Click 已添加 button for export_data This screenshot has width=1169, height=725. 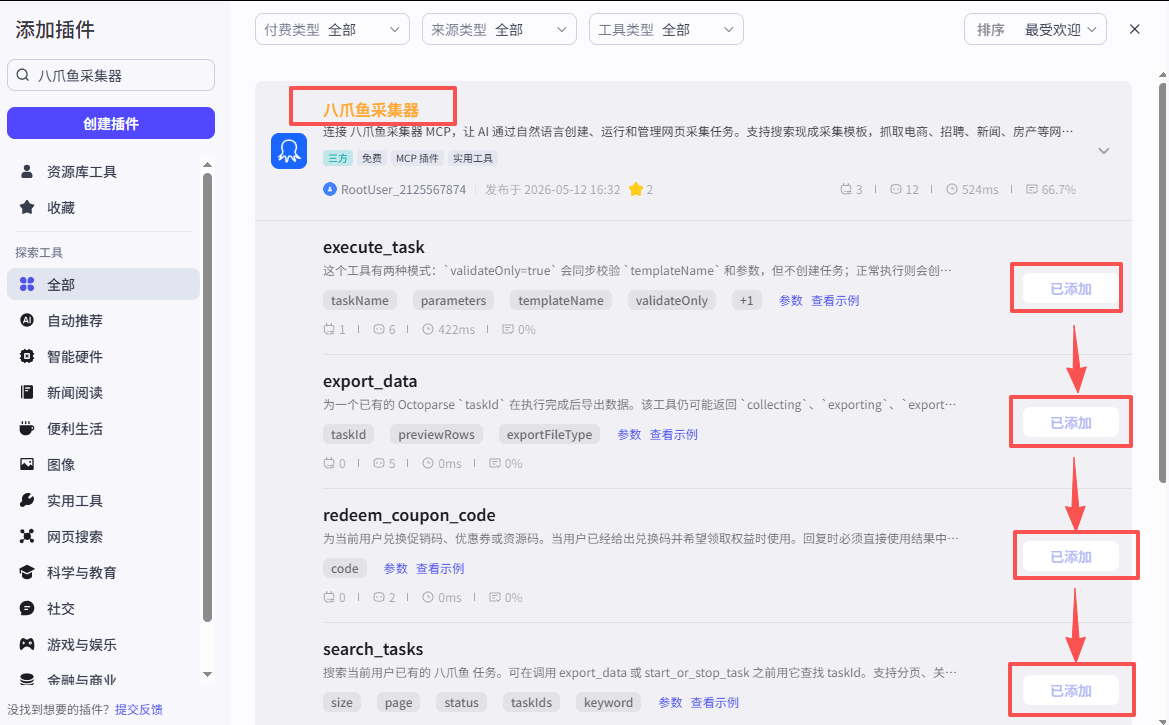point(1071,423)
